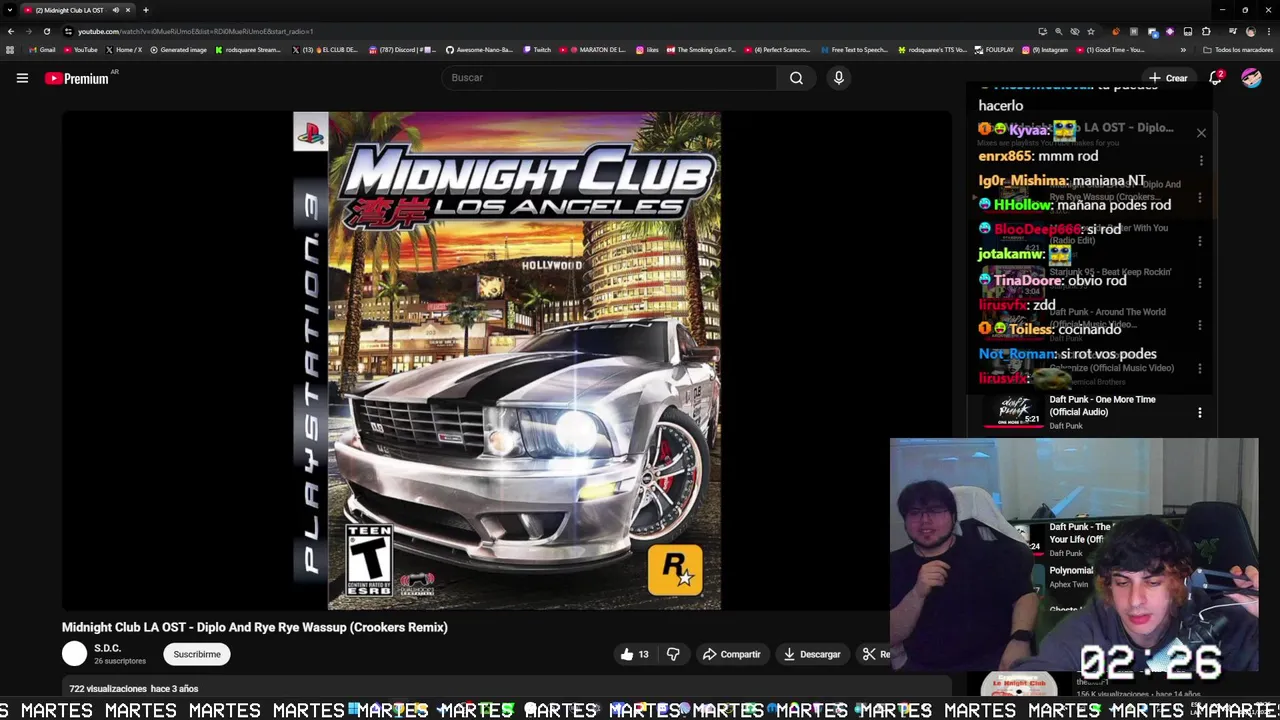The width and height of the screenshot is (1280, 720).
Task: Click the S.D.C. channel avatar
Action: coord(75,654)
